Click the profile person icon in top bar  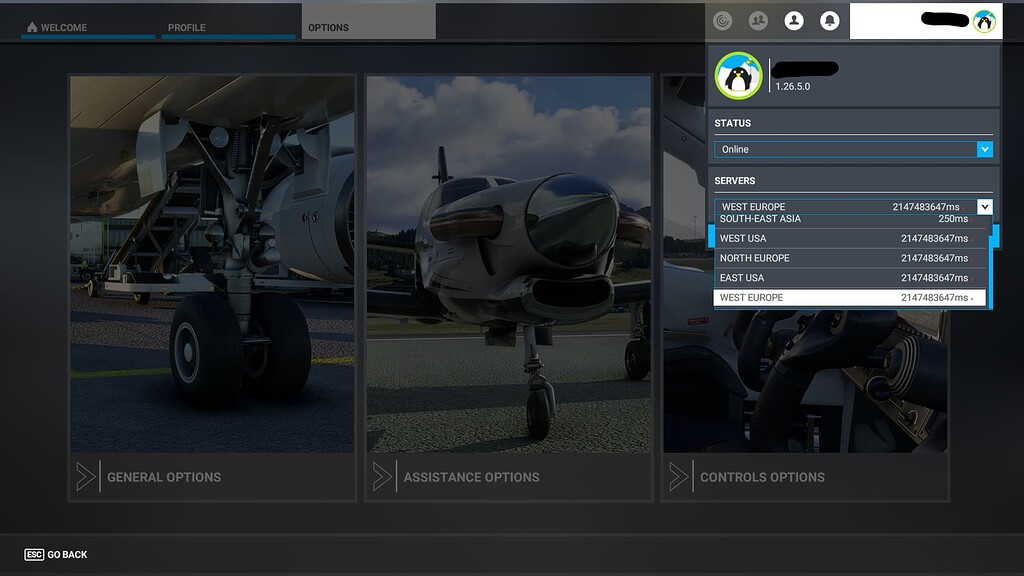pyautogui.click(x=794, y=20)
